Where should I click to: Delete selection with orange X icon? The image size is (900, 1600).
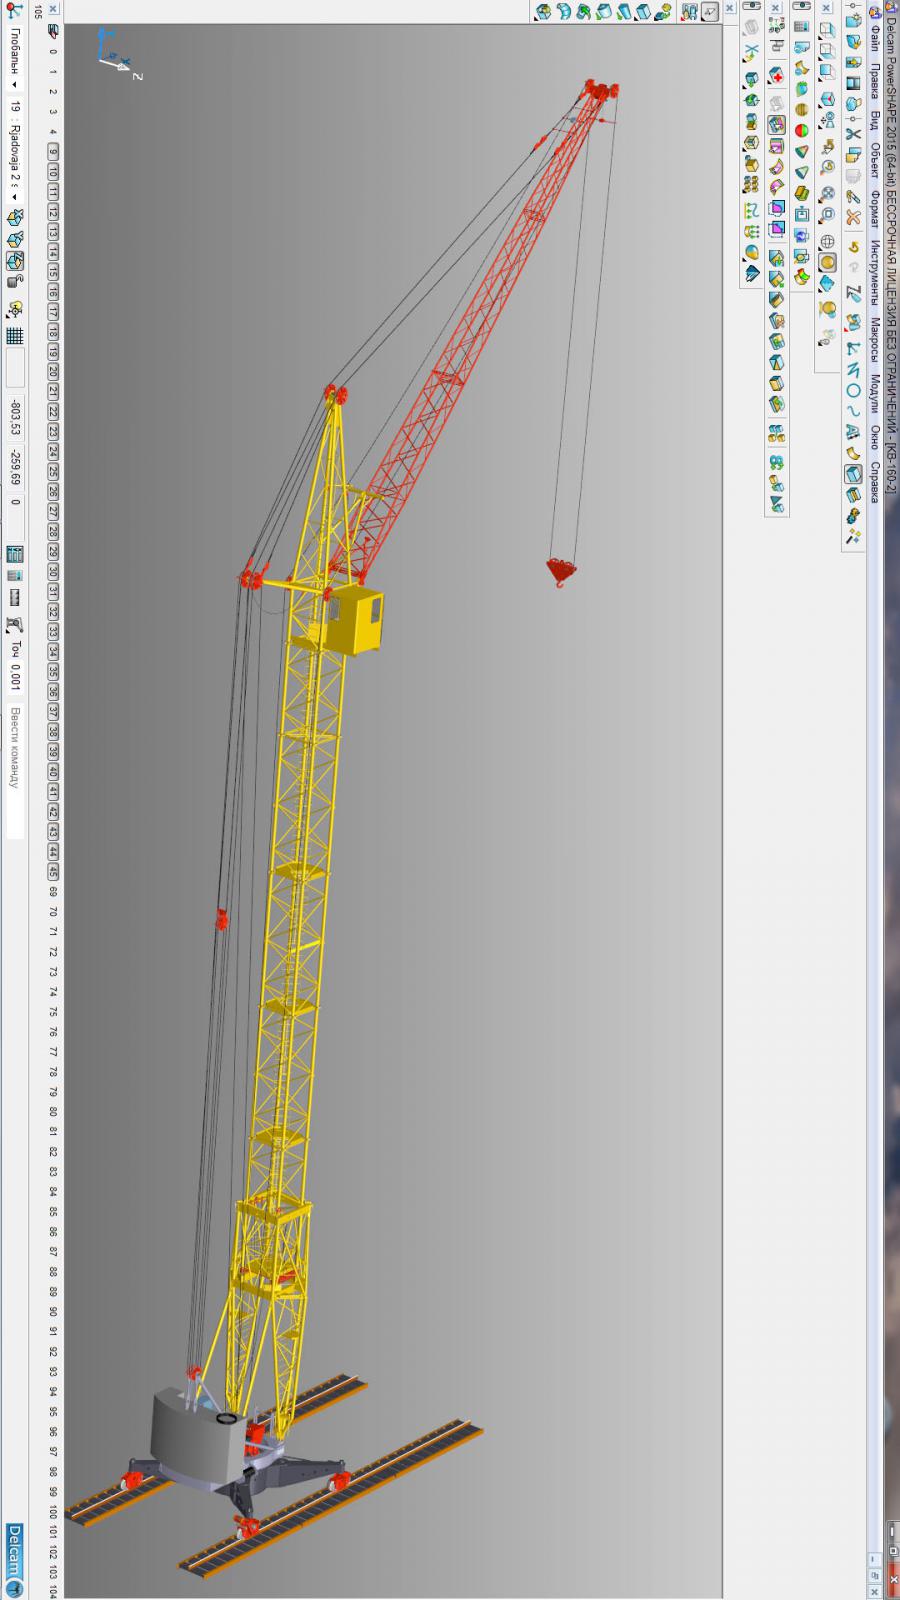pos(853,216)
